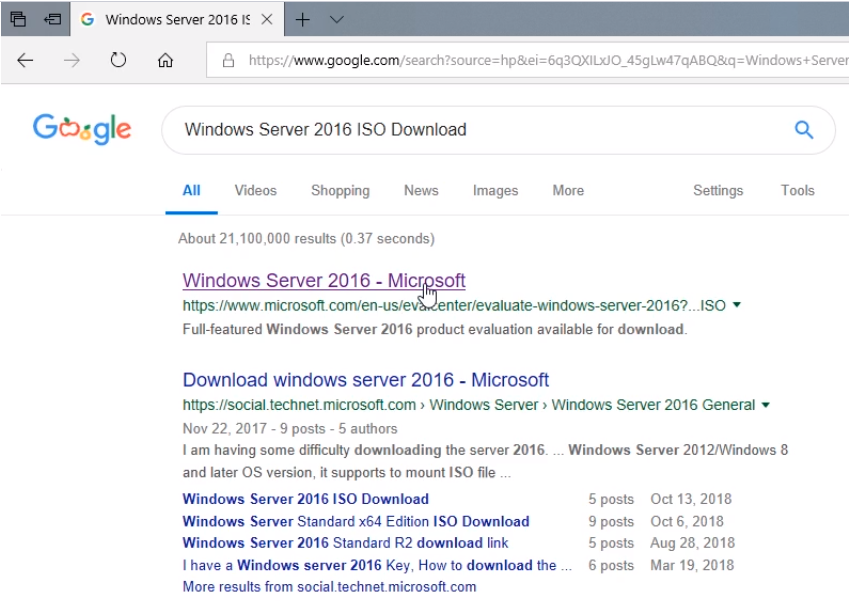
Task: Expand the tab preview chevron
Action: coord(336,19)
